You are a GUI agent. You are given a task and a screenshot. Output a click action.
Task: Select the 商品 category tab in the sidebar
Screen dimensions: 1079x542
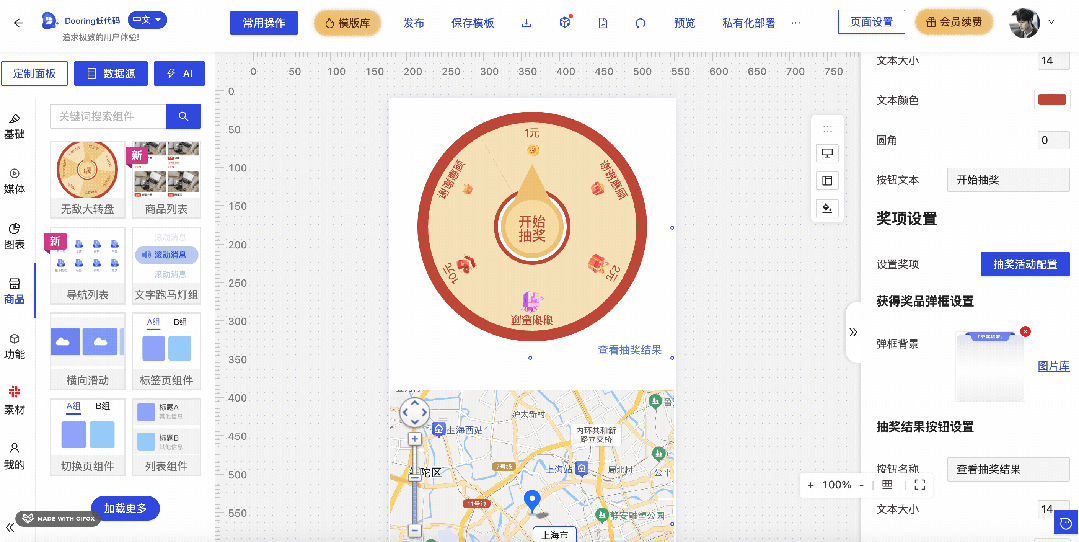click(14, 292)
